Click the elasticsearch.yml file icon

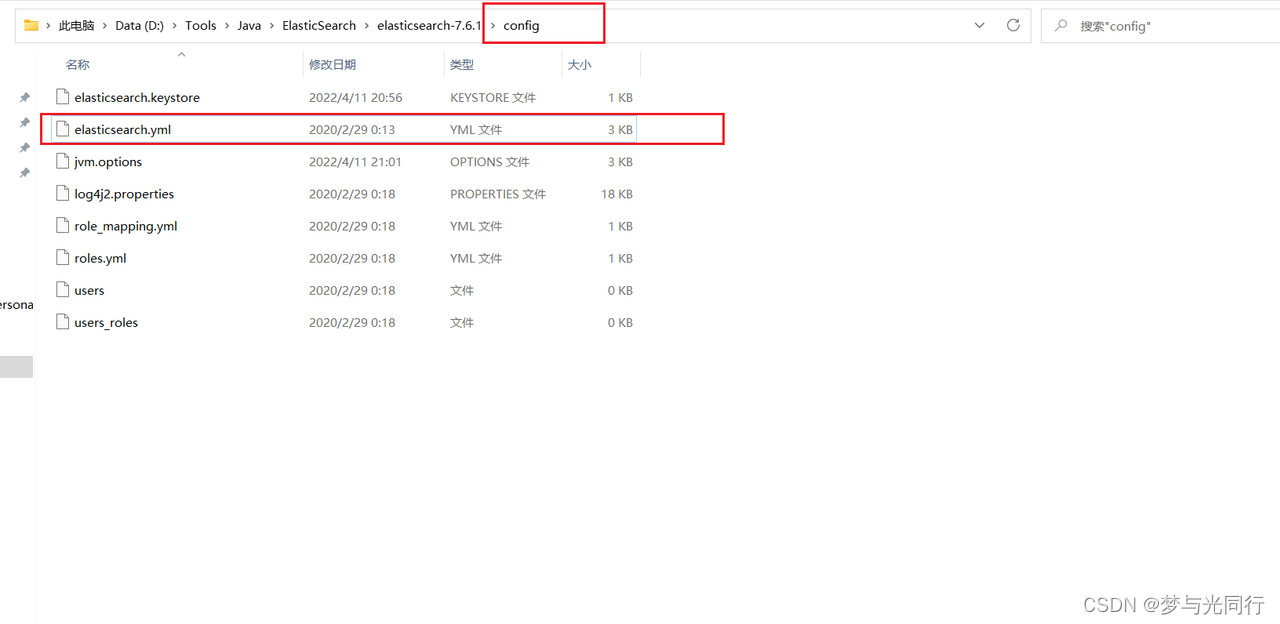63,129
